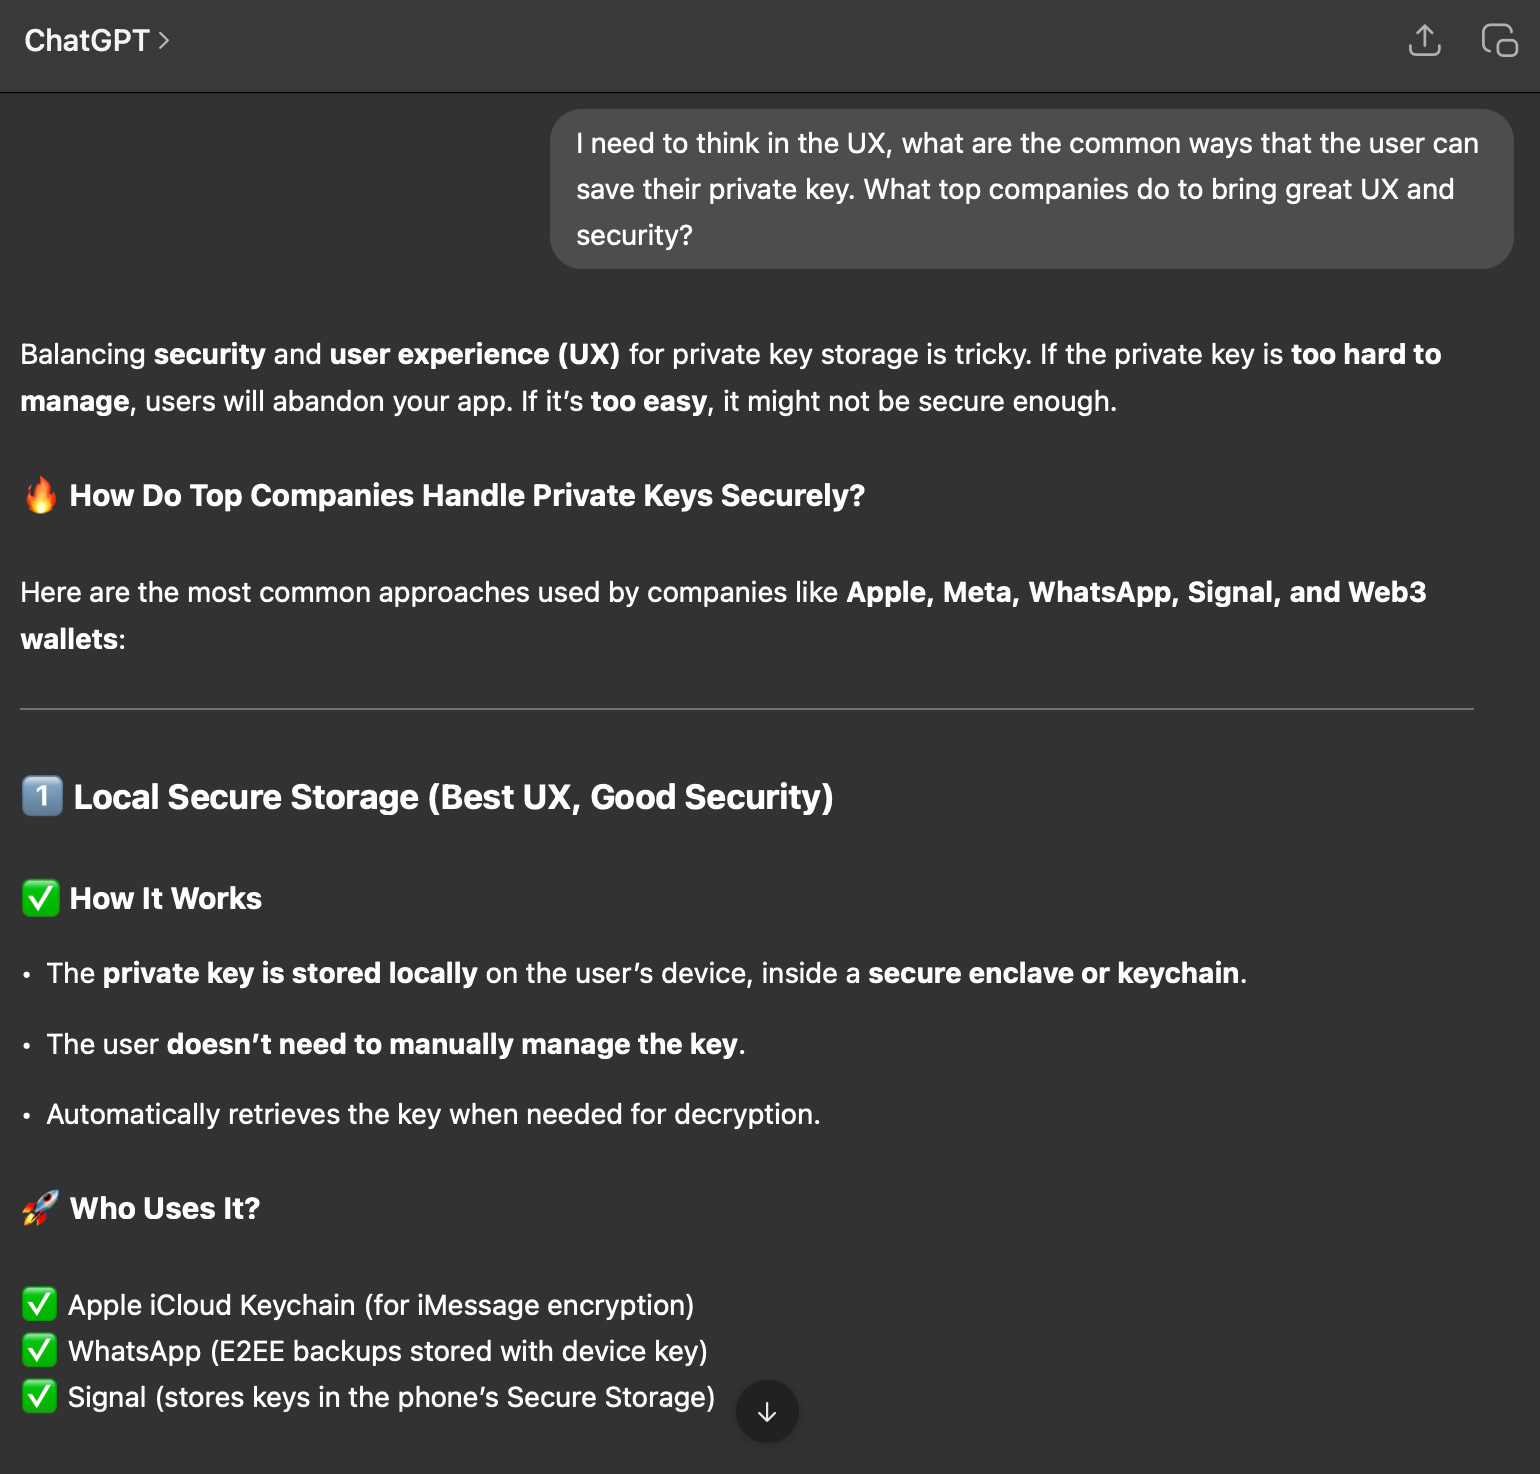Click checkmark next to WhatsApp E2EE backups
The height and width of the screenshot is (1474, 1540).
39,1350
